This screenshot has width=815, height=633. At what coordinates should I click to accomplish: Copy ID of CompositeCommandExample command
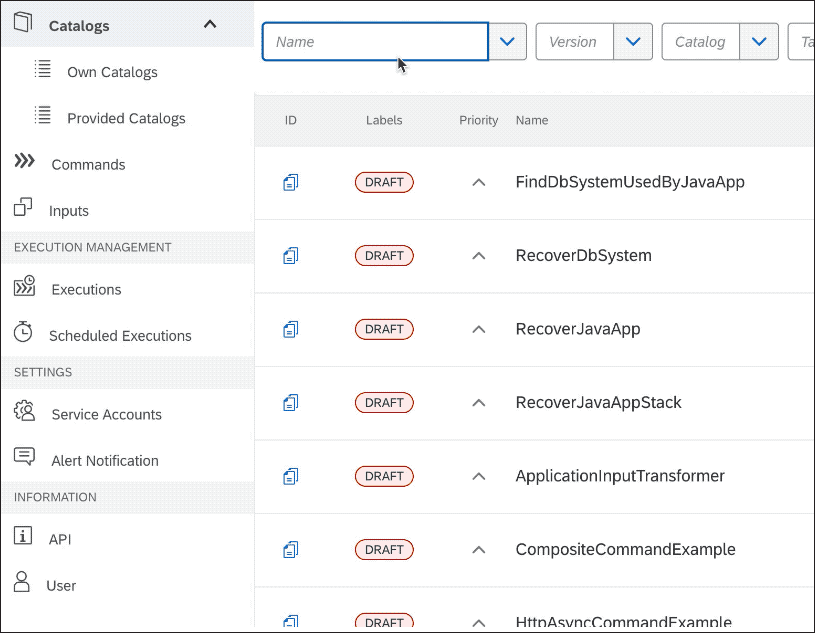point(291,550)
